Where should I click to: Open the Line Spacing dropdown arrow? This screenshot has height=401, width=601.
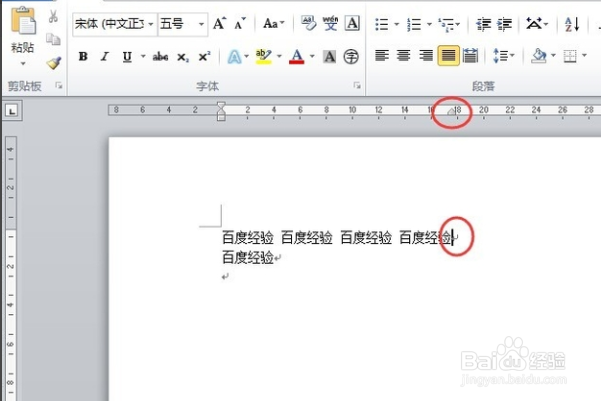pyautogui.click(x=512, y=56)
